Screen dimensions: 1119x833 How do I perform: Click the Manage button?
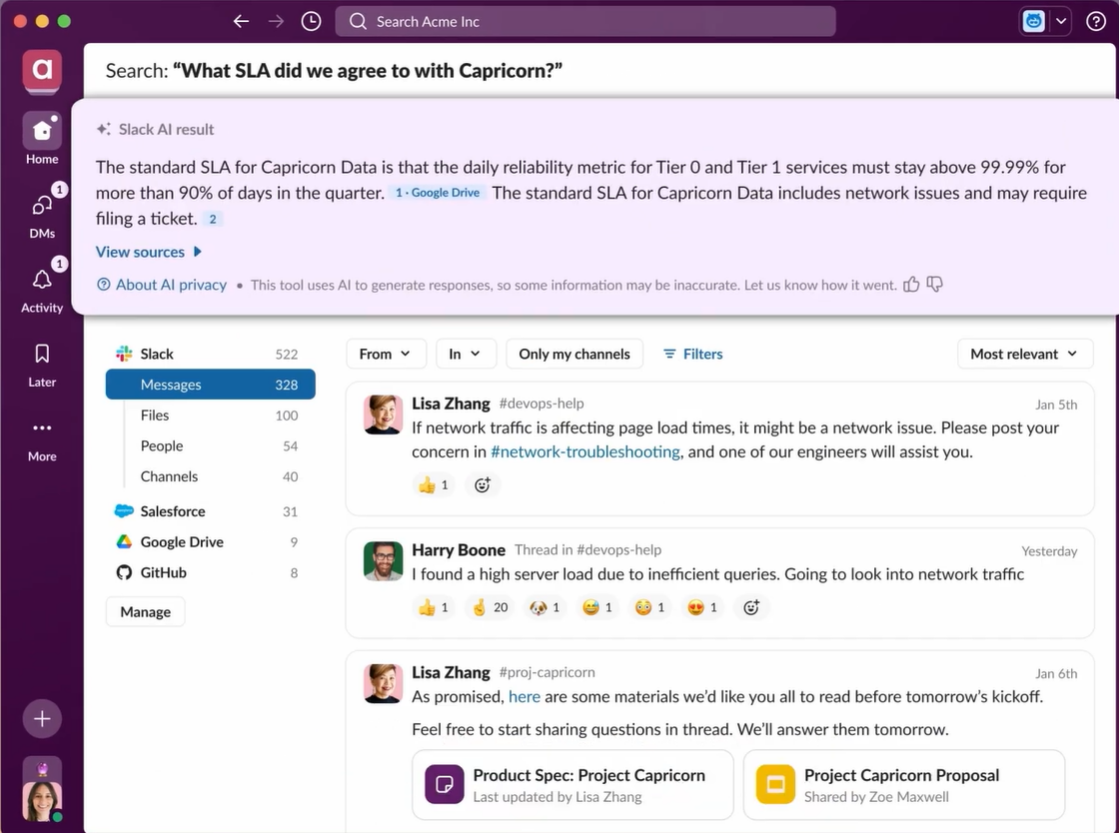click(x=146, y=612)
